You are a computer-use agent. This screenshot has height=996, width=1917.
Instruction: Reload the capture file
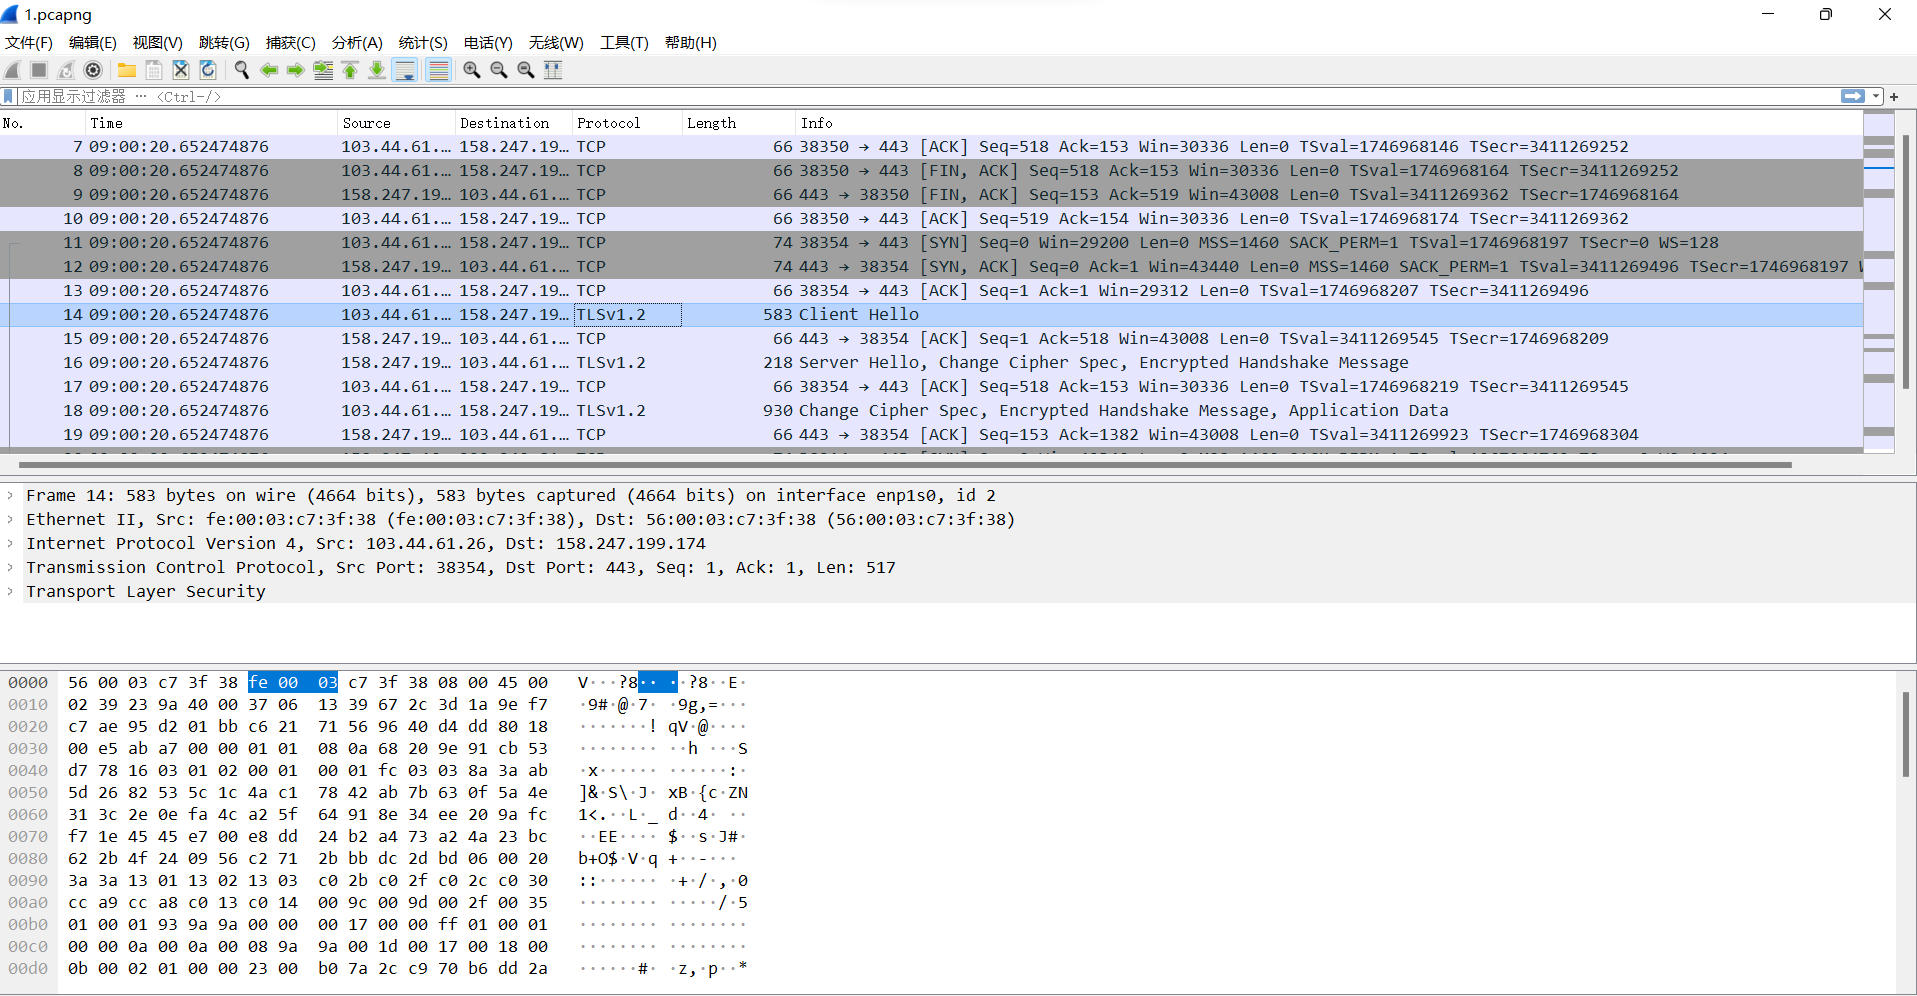tap(208, 70)
